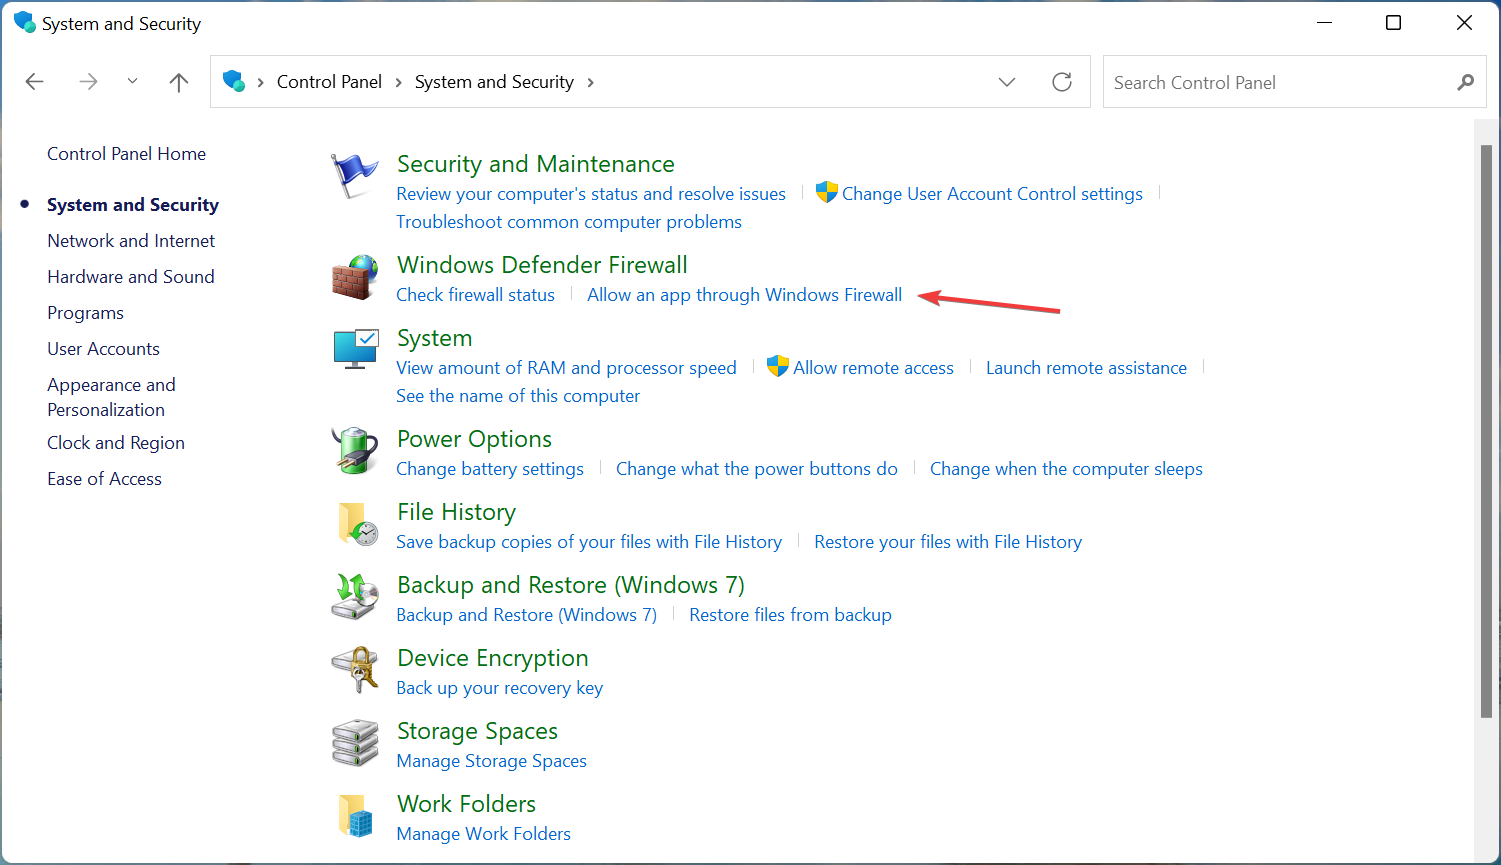
Task: Open Programs category in sidebar
Action: [x=85, y=312]
